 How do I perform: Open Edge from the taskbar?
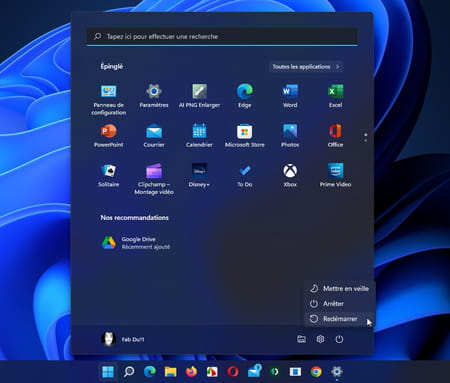tap(150, 372)
